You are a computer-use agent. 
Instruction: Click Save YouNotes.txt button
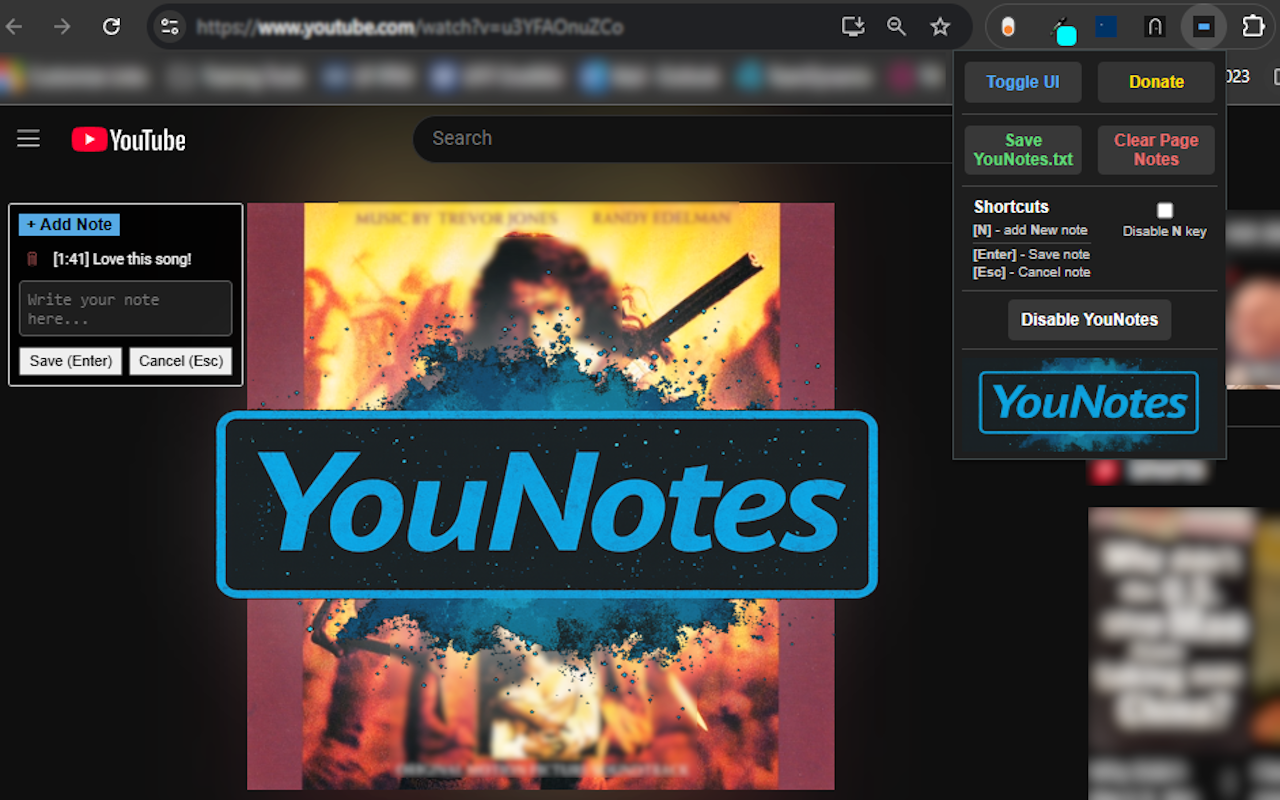coord(1023,150)
